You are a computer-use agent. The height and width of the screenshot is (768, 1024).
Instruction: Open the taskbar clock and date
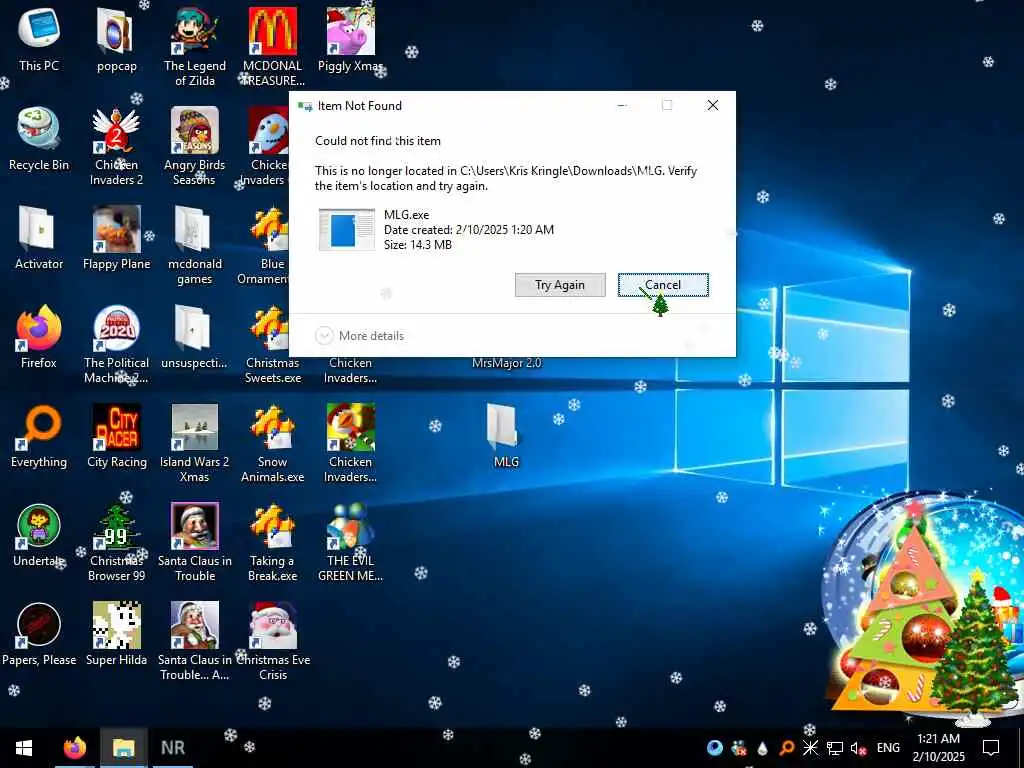tap(938, 748)
